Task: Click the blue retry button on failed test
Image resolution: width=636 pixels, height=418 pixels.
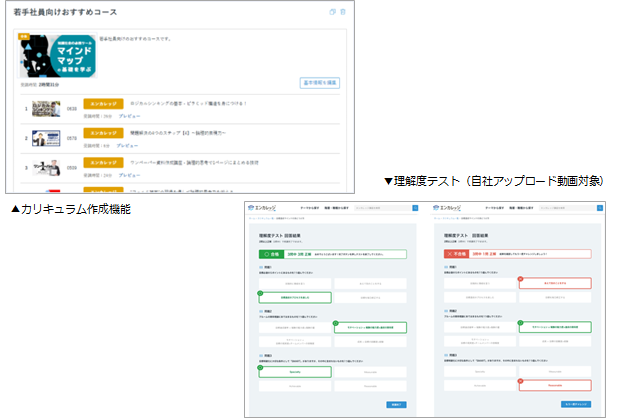Action: pos(576,404)
